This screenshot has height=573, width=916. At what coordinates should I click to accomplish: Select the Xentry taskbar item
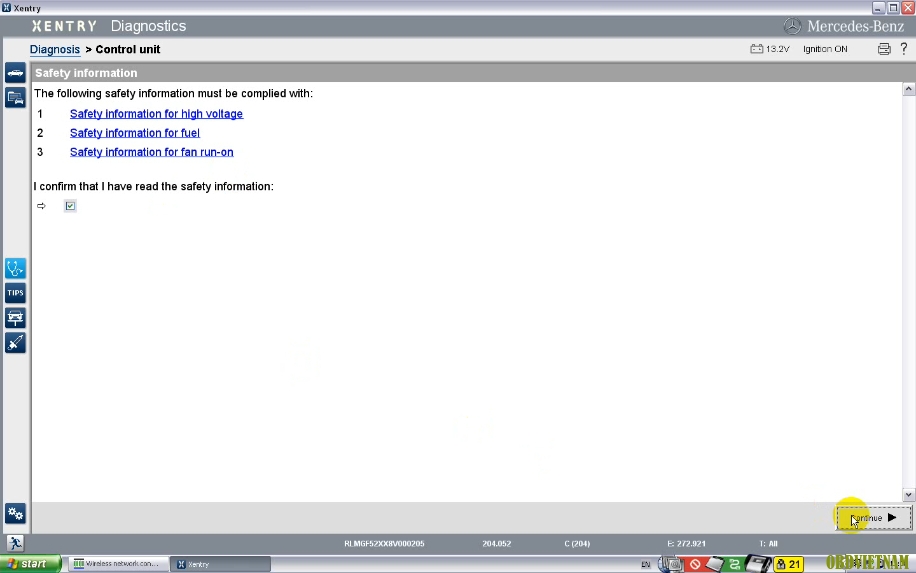coord(221,564)
